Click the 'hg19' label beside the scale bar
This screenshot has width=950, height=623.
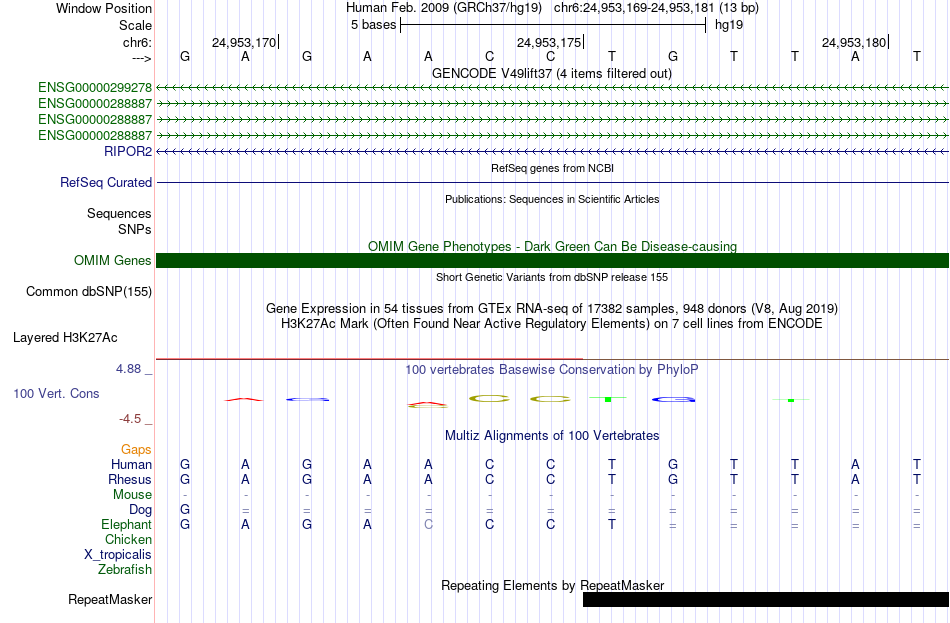click(x=729, y=25)
